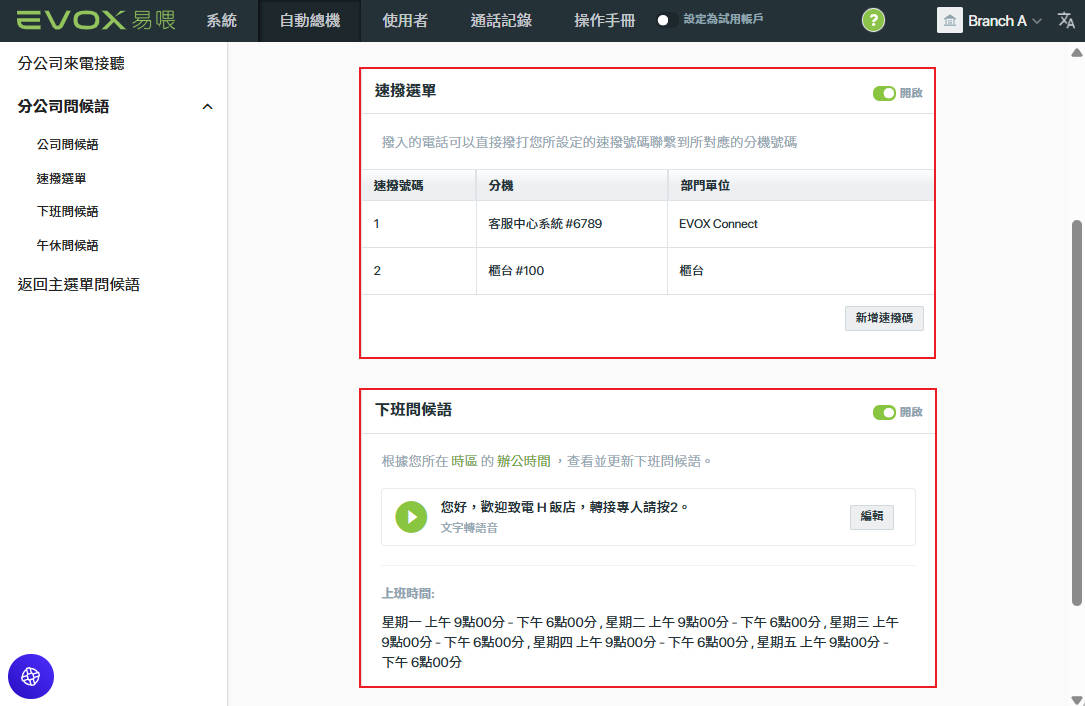Open the 自動總機 menu
1085x706 pixels.
[x=310, y=21]
